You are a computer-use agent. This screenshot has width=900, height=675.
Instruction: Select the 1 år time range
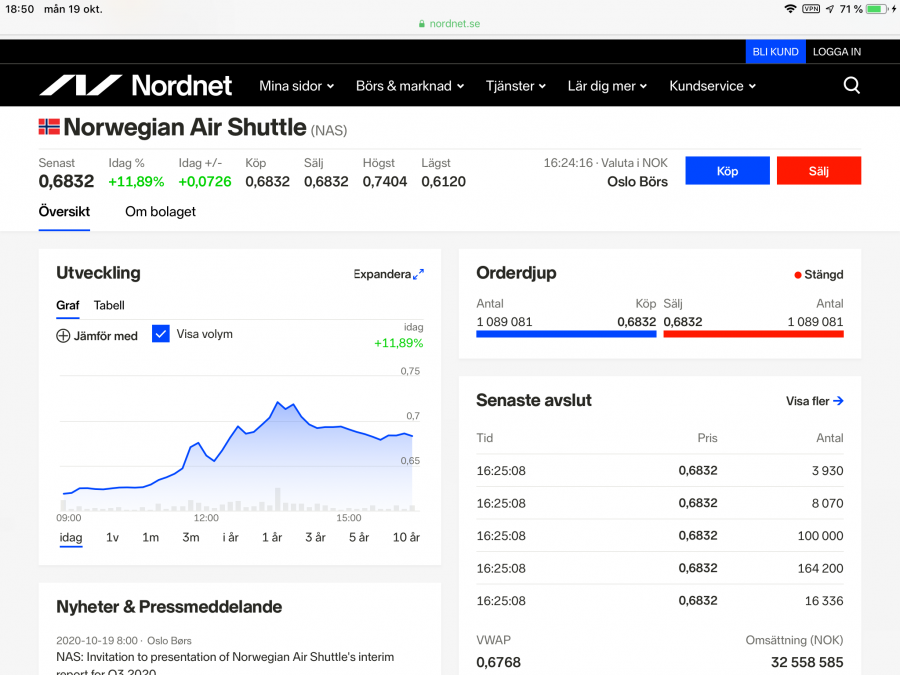click(272, 537)
